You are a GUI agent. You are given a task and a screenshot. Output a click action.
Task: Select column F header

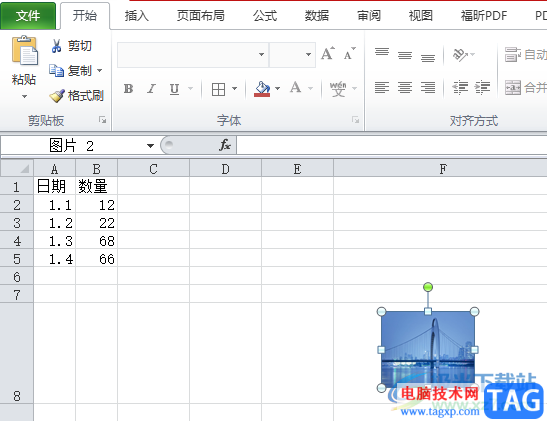tap(440, 168)
